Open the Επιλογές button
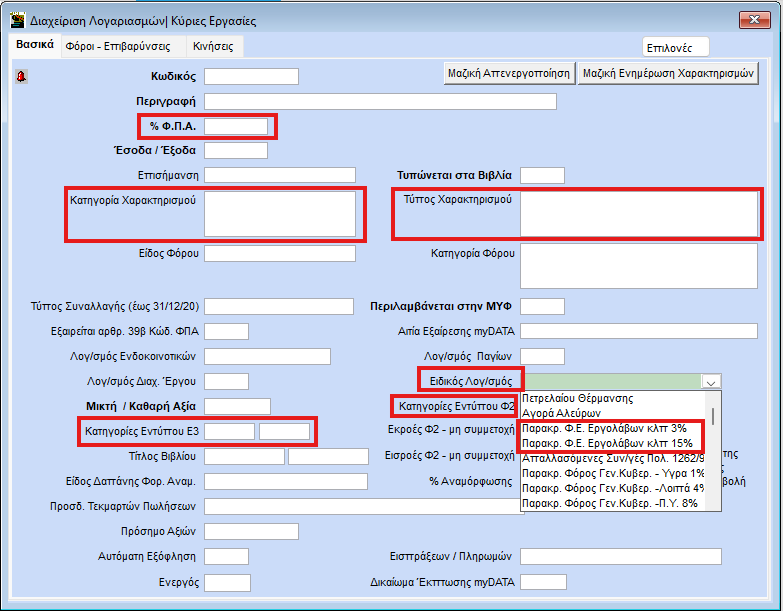Screen dimensions: 783x611 click(676, 47)
